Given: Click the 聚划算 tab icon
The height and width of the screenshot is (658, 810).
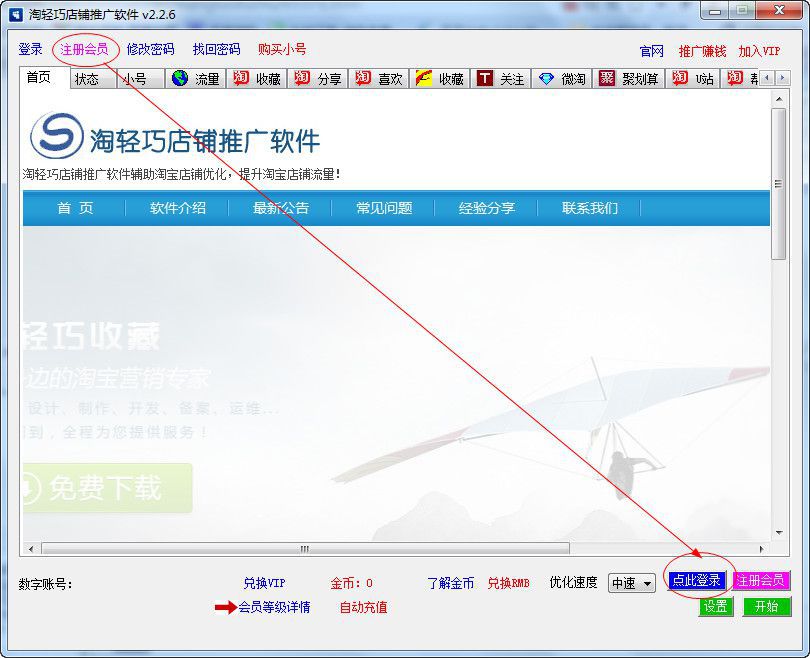Looking at the screenshot, I should click(604, 79).
